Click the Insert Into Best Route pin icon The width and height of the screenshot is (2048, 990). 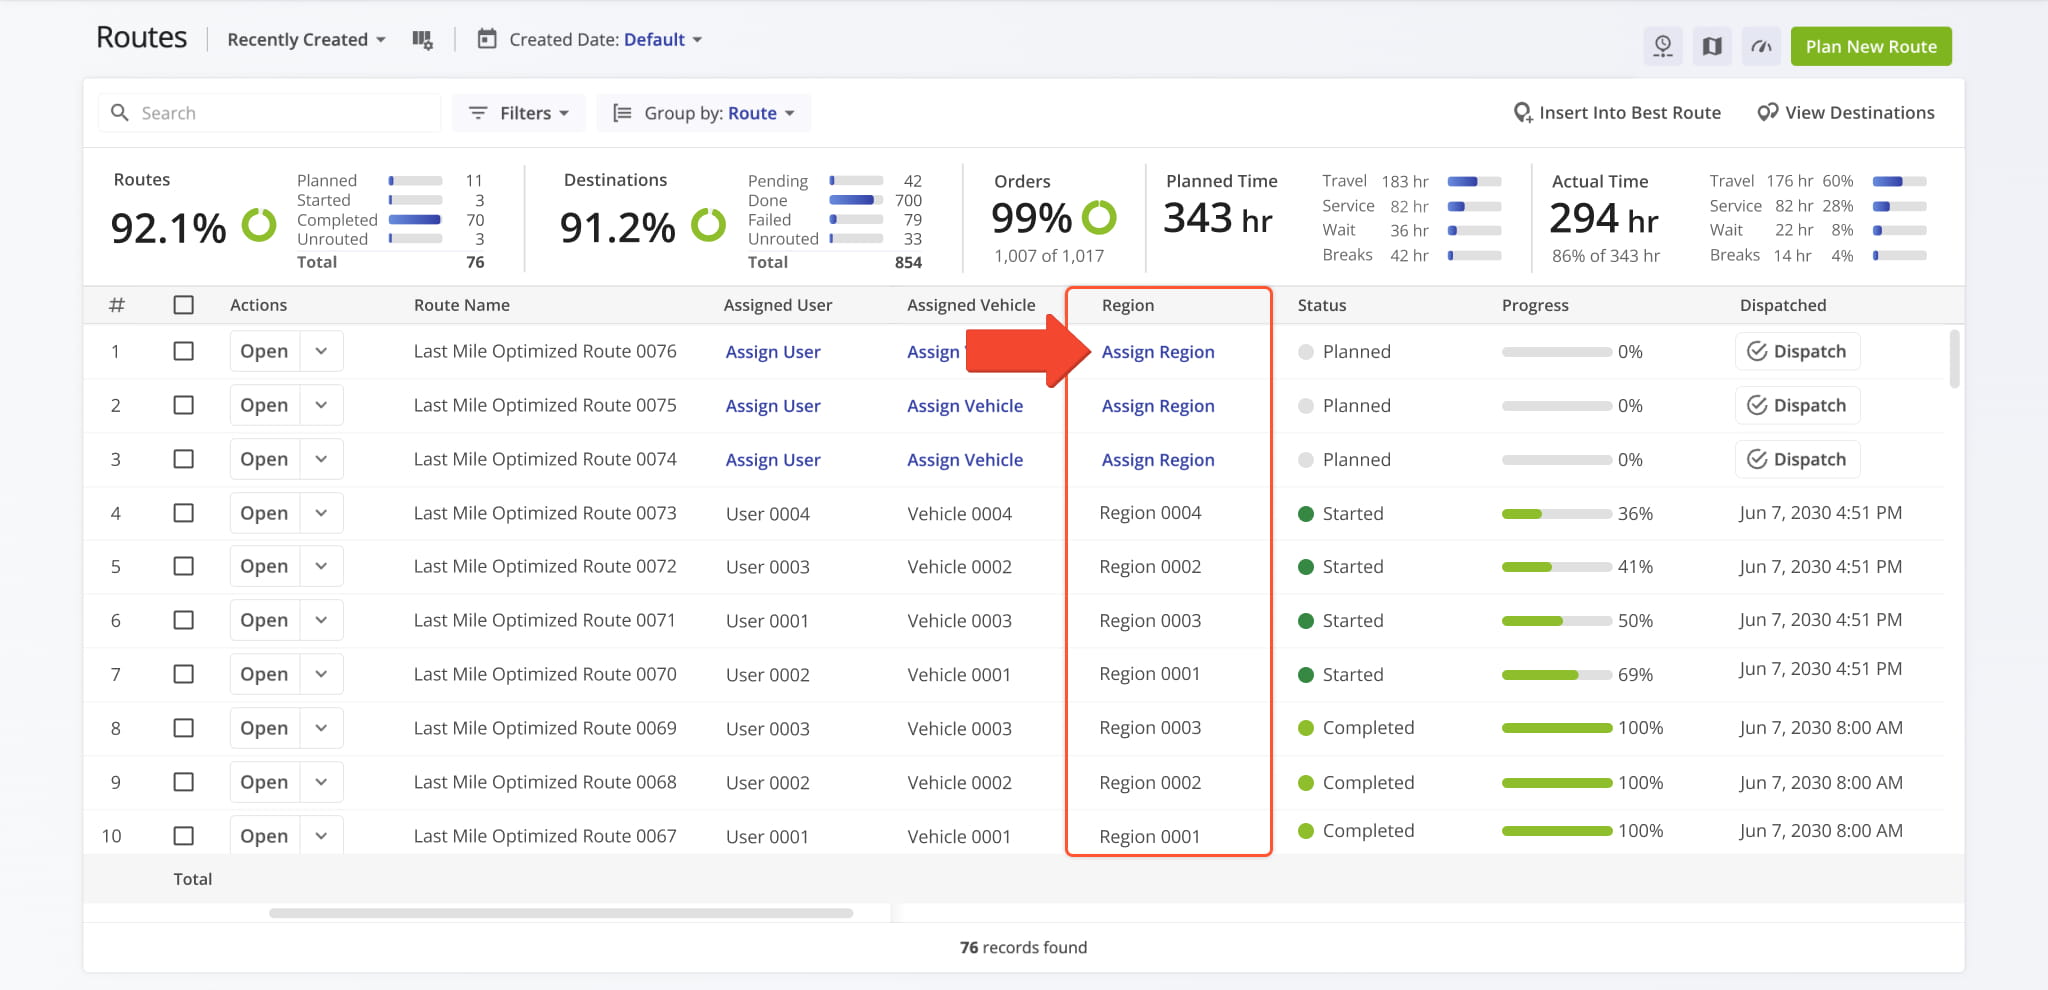tap(1522, 113)
